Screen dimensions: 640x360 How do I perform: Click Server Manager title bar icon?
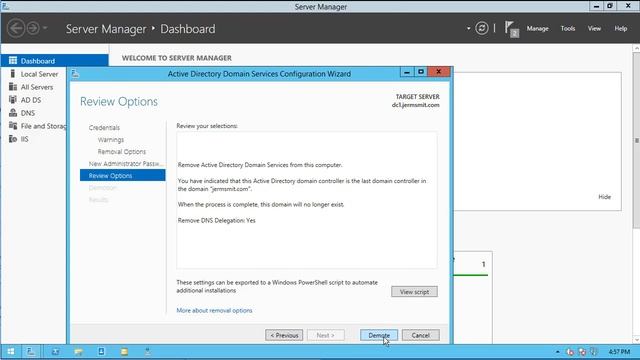tap(5, 6)
